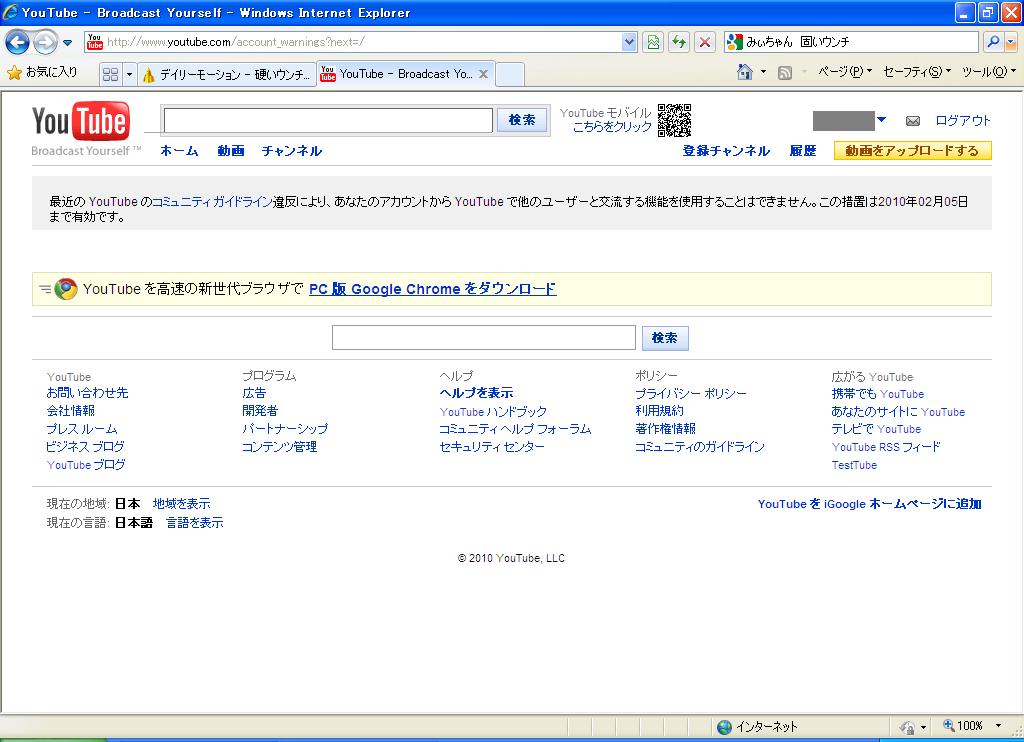Open the セーフティ(S) menu

tap(917, 72)
